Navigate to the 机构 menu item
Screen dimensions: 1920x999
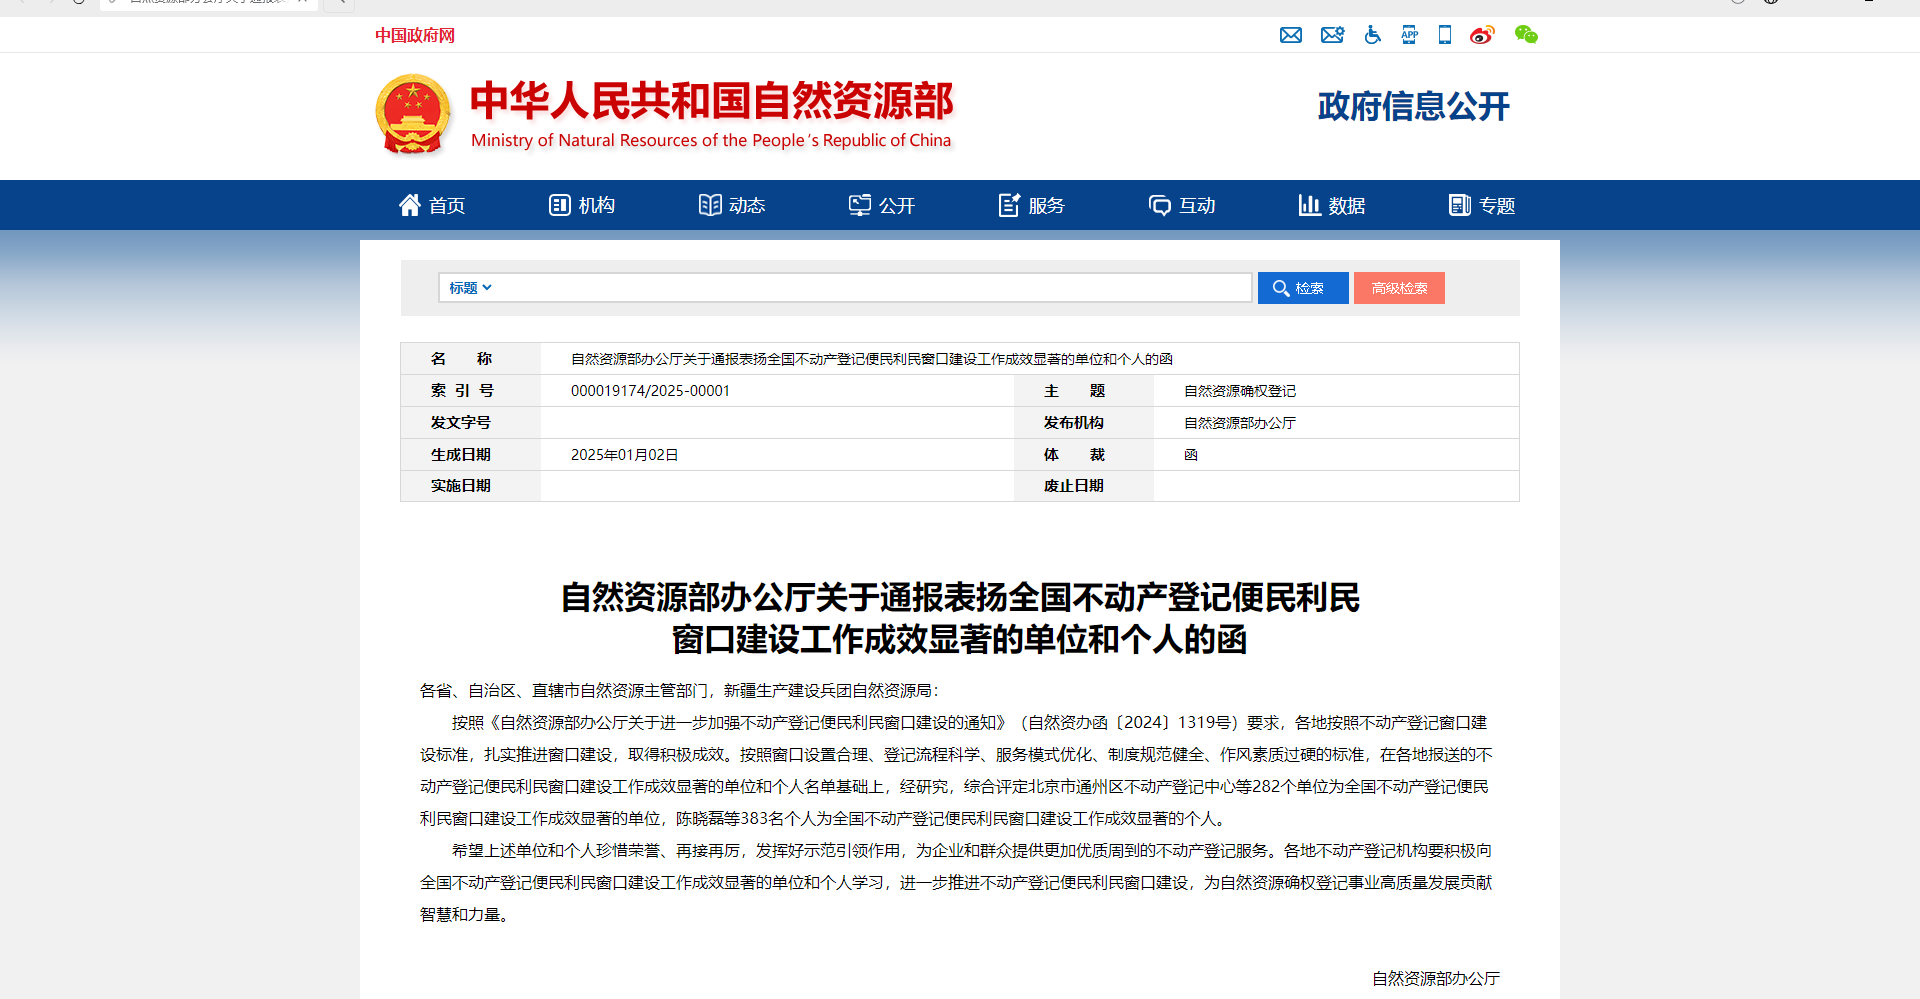[x=581, y=205]
